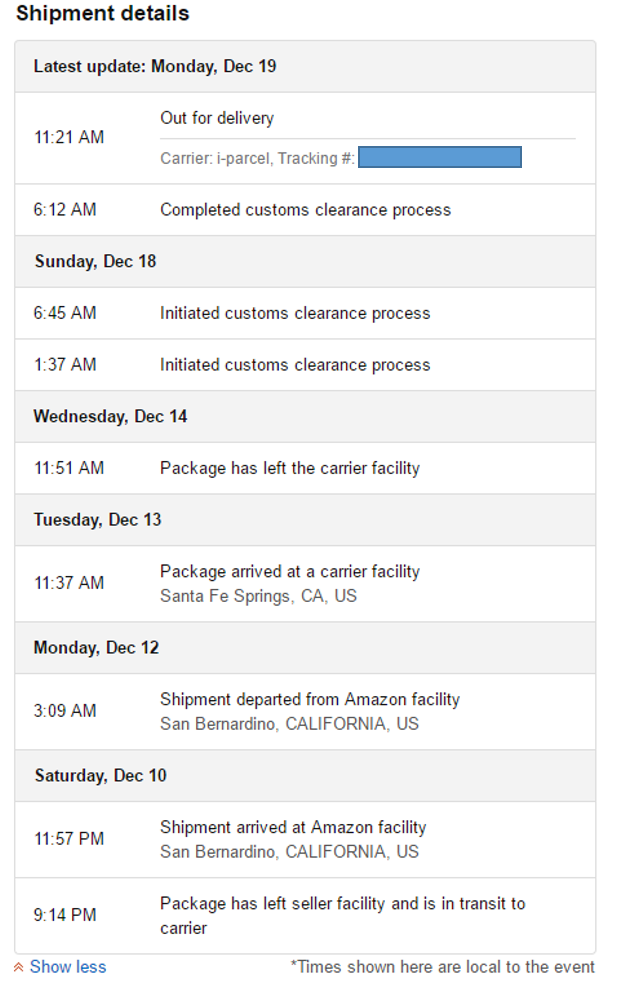Image resolution: width=621 pixels, height=981 pixels.
Task: Select the Wednesday, Dec 14 date header
Action: coord(305,417)
